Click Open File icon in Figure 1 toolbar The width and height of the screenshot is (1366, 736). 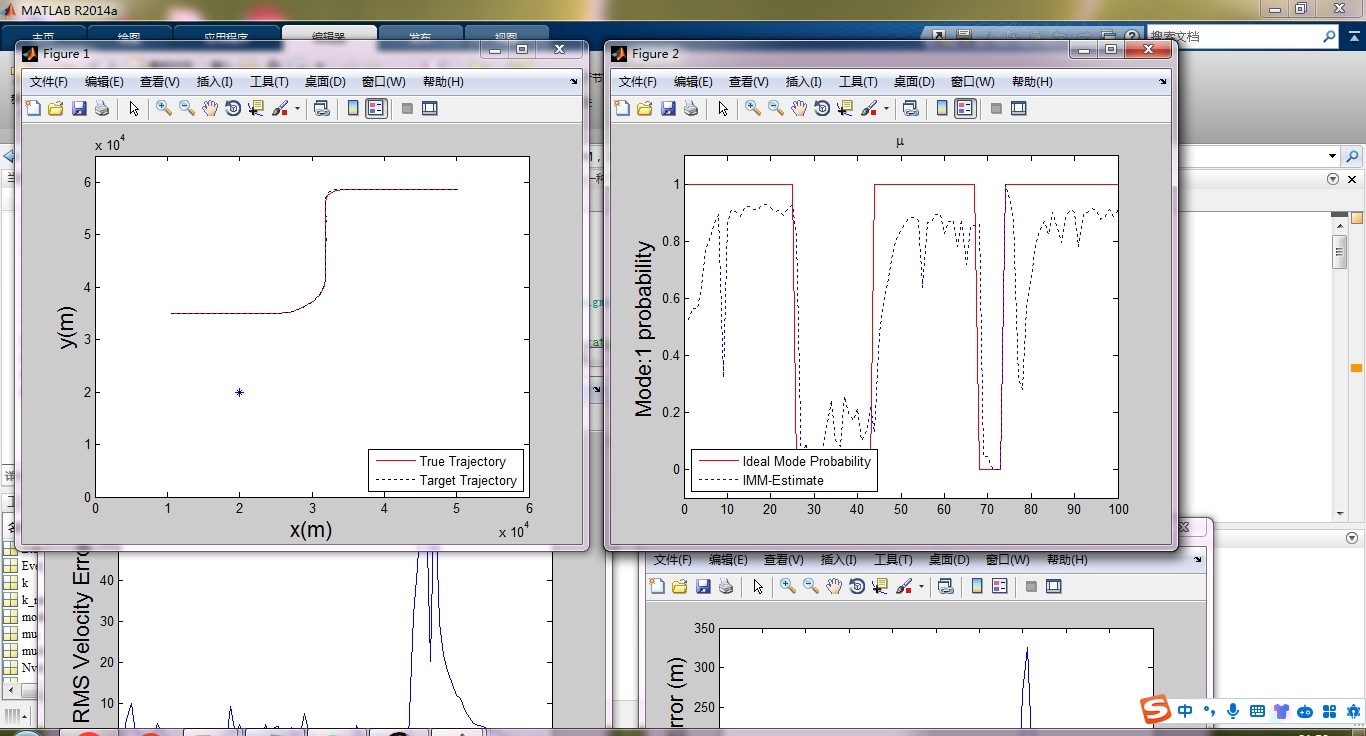click(x=56, y=108)
